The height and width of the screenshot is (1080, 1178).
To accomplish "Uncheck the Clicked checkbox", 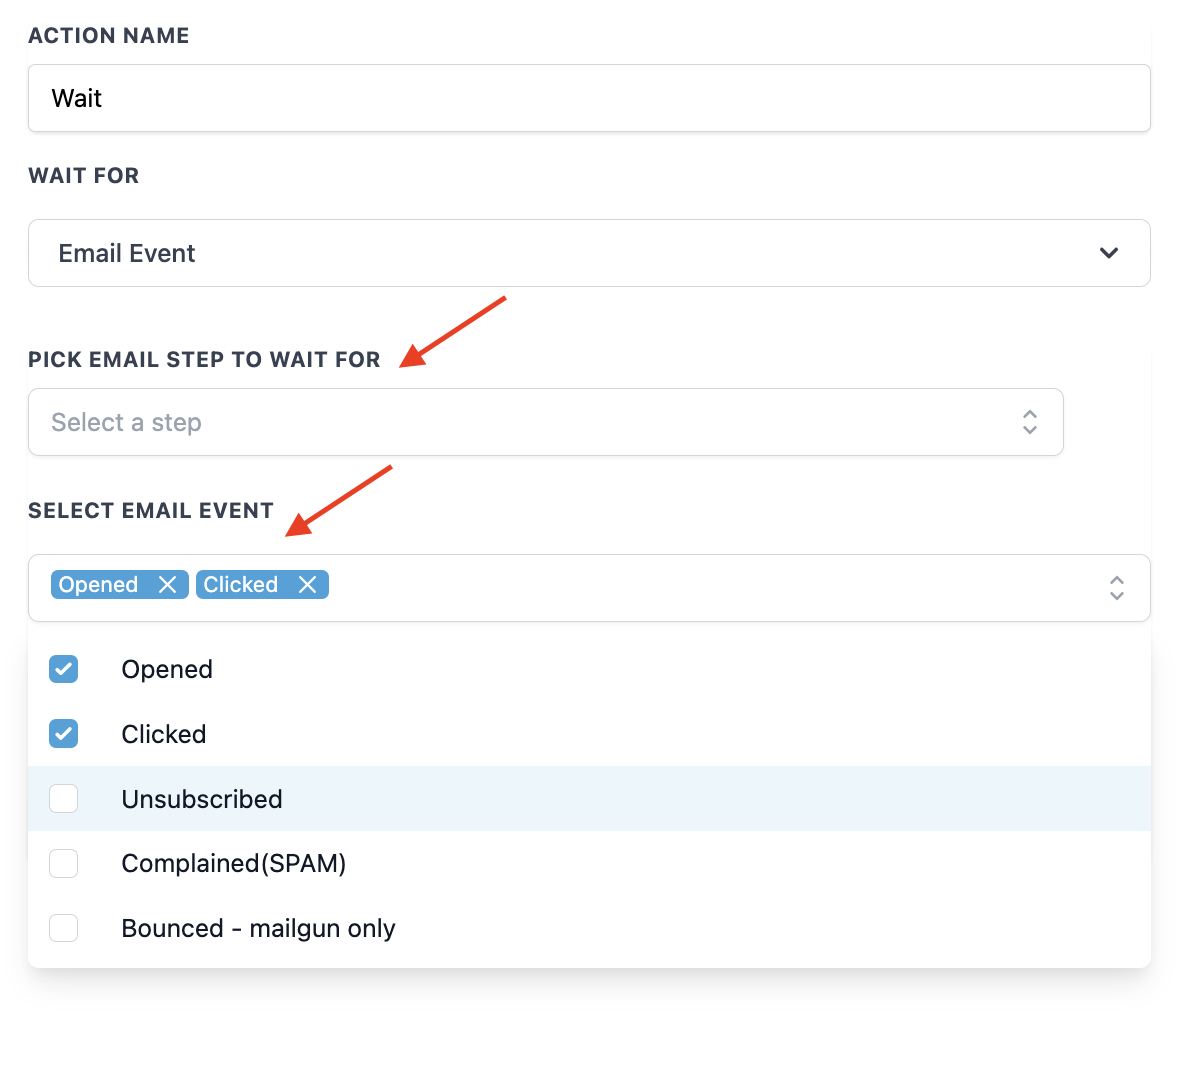I will pos(64,734).
